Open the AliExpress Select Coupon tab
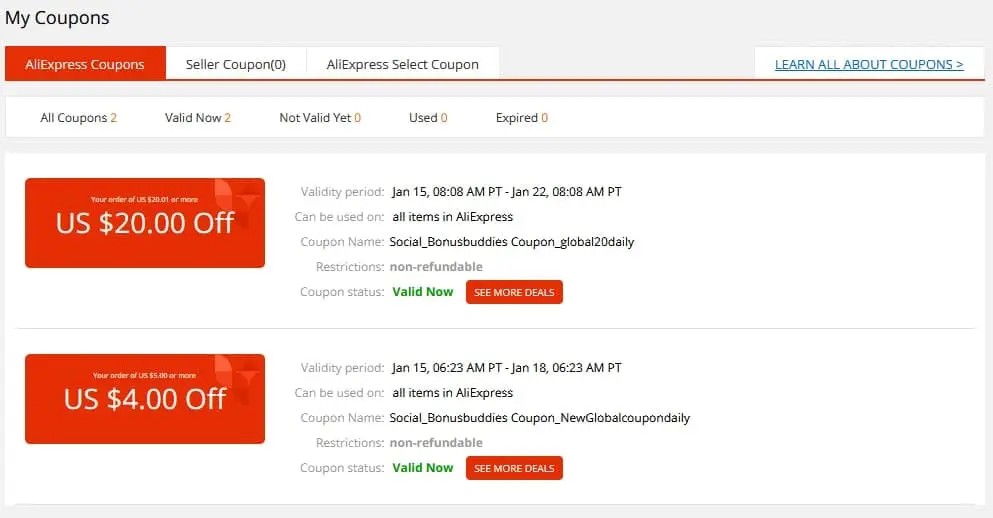Image resolution: width=993 pixels, height=518 pixels. 403,64
